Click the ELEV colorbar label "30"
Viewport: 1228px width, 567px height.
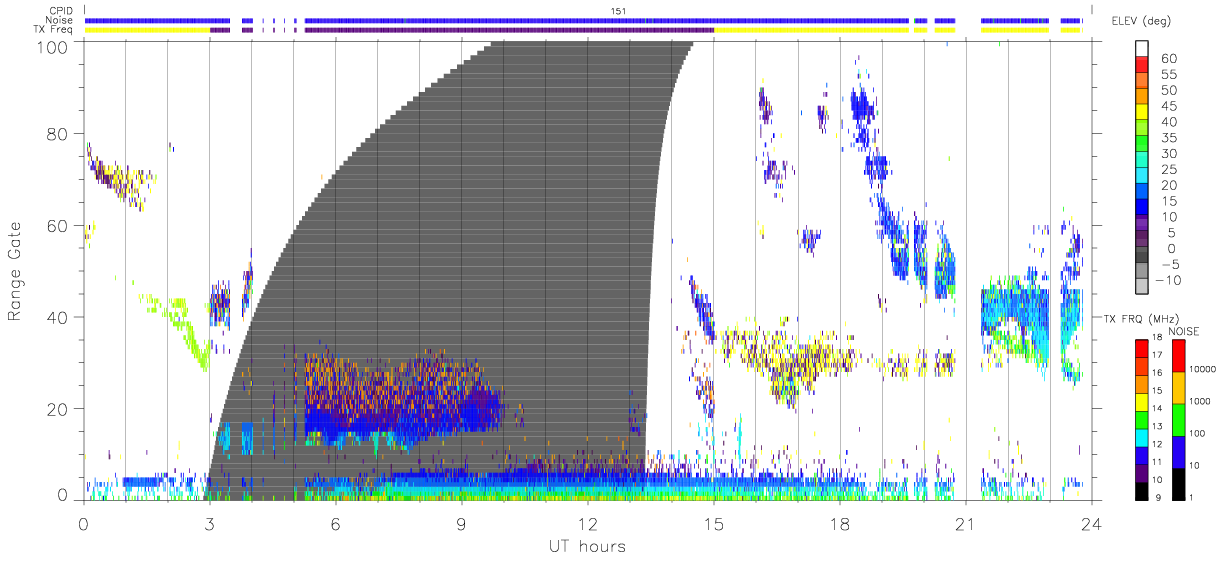coord(1169,153)
